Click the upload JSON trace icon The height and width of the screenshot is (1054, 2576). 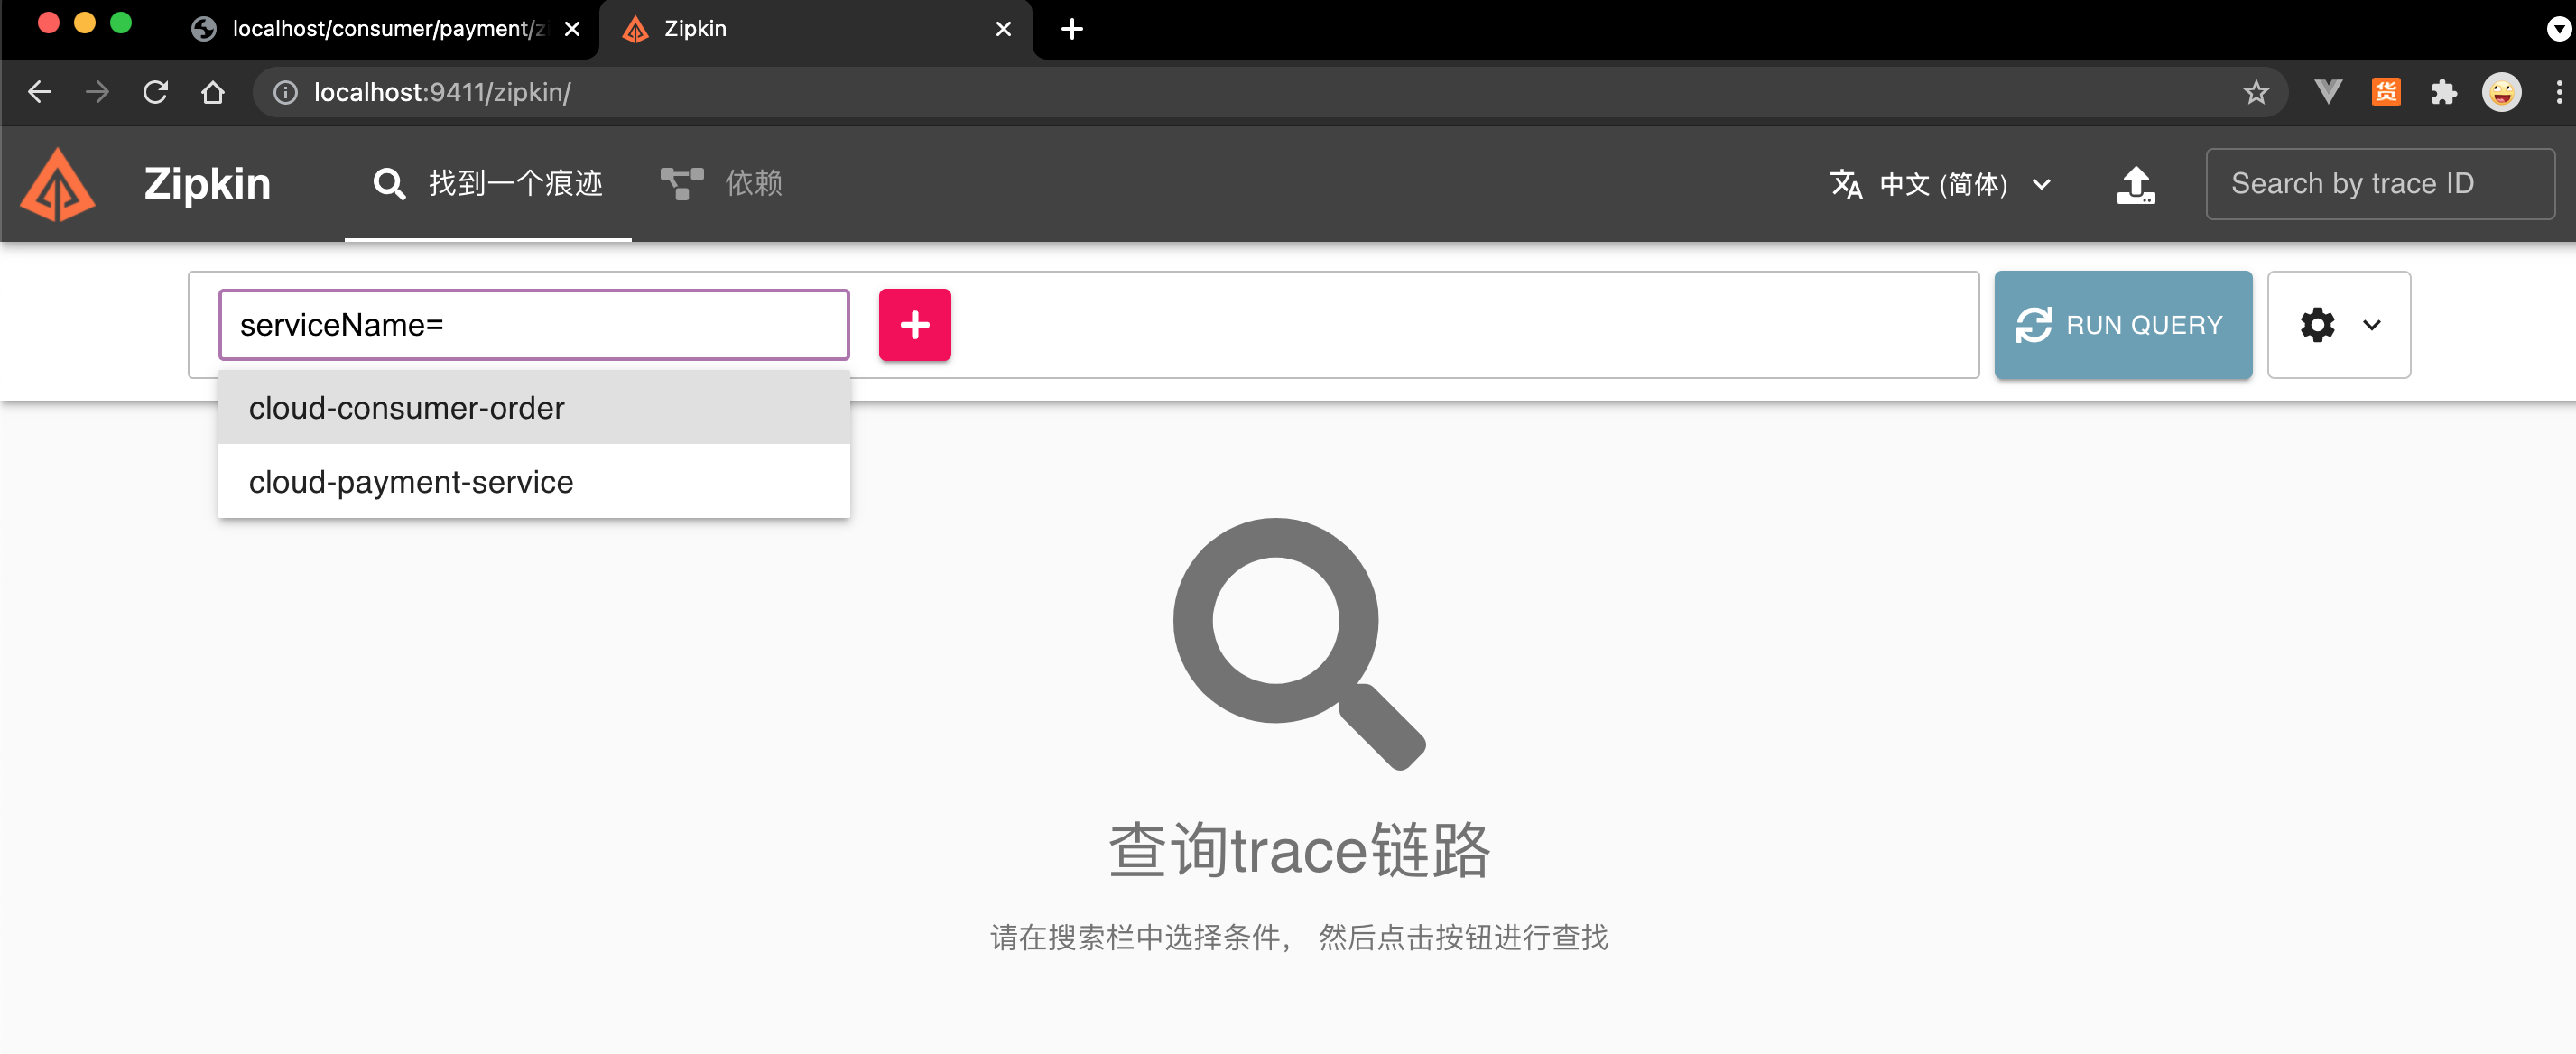click(x=2136, y=185)
